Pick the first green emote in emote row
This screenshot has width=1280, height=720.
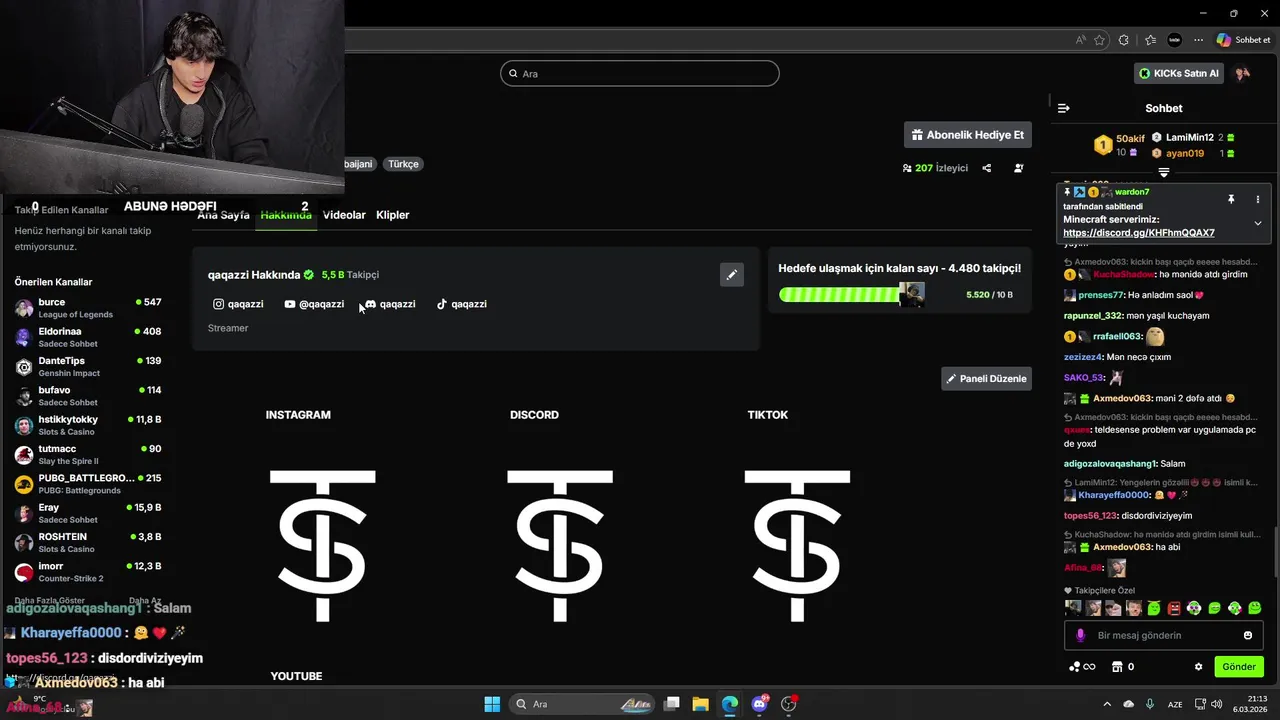(1154, 608)
